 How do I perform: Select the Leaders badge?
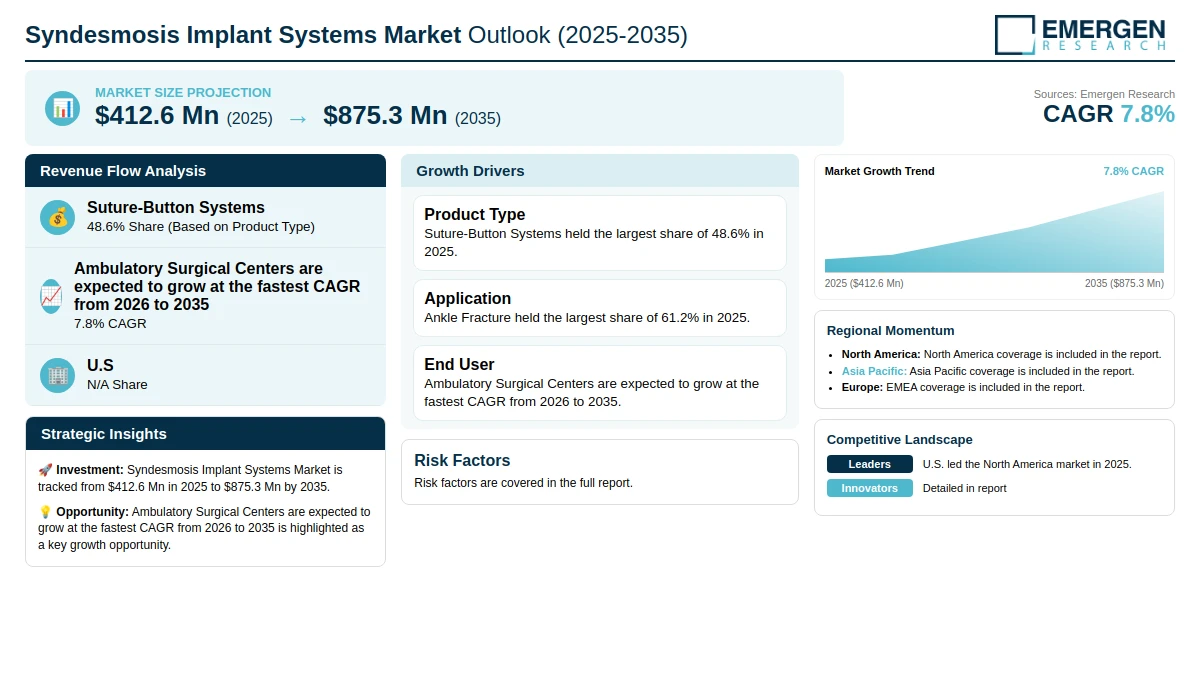pos(870,464)
